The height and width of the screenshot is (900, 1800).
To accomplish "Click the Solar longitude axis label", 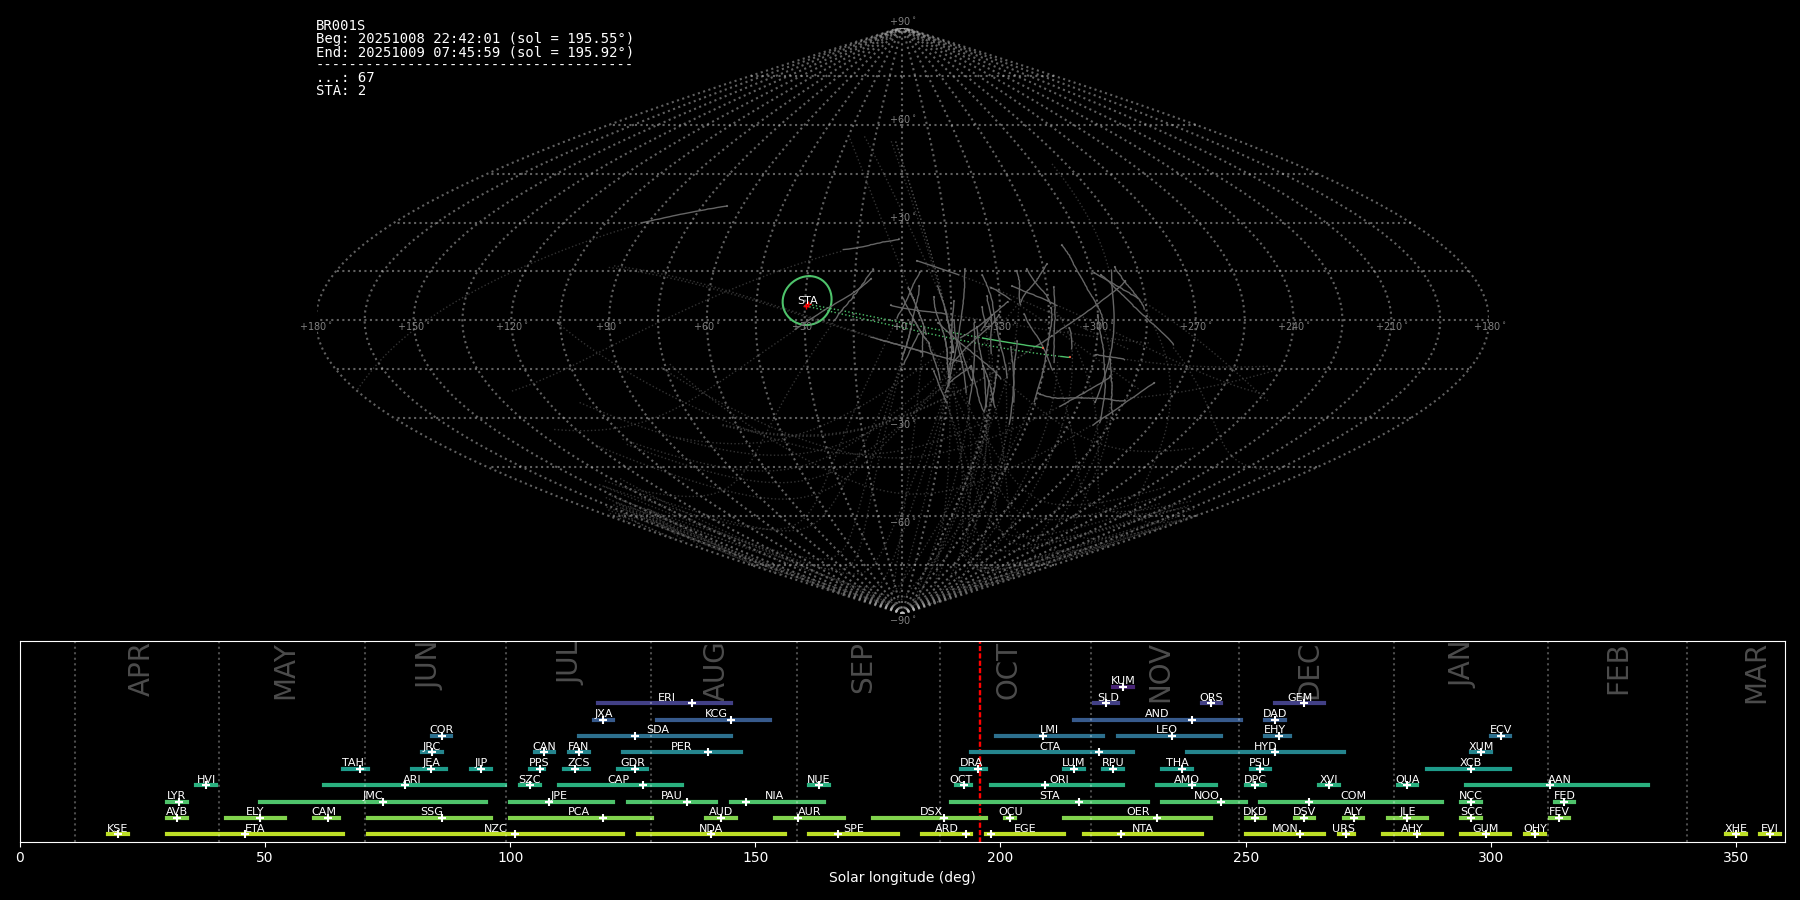I will [902, 877].
